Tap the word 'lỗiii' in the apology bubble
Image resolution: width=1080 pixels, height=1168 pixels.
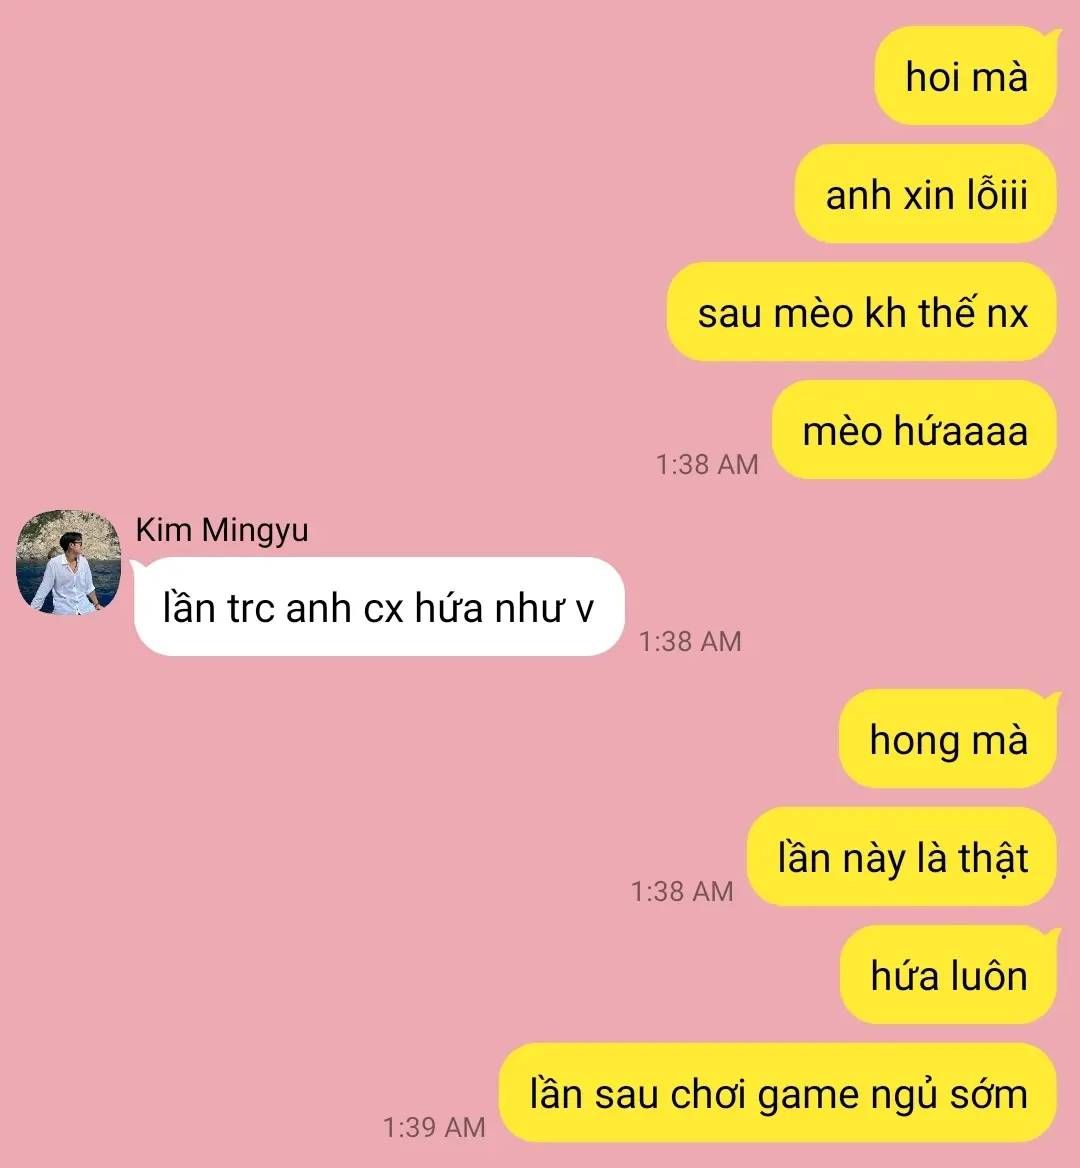(x=997, y=194)
